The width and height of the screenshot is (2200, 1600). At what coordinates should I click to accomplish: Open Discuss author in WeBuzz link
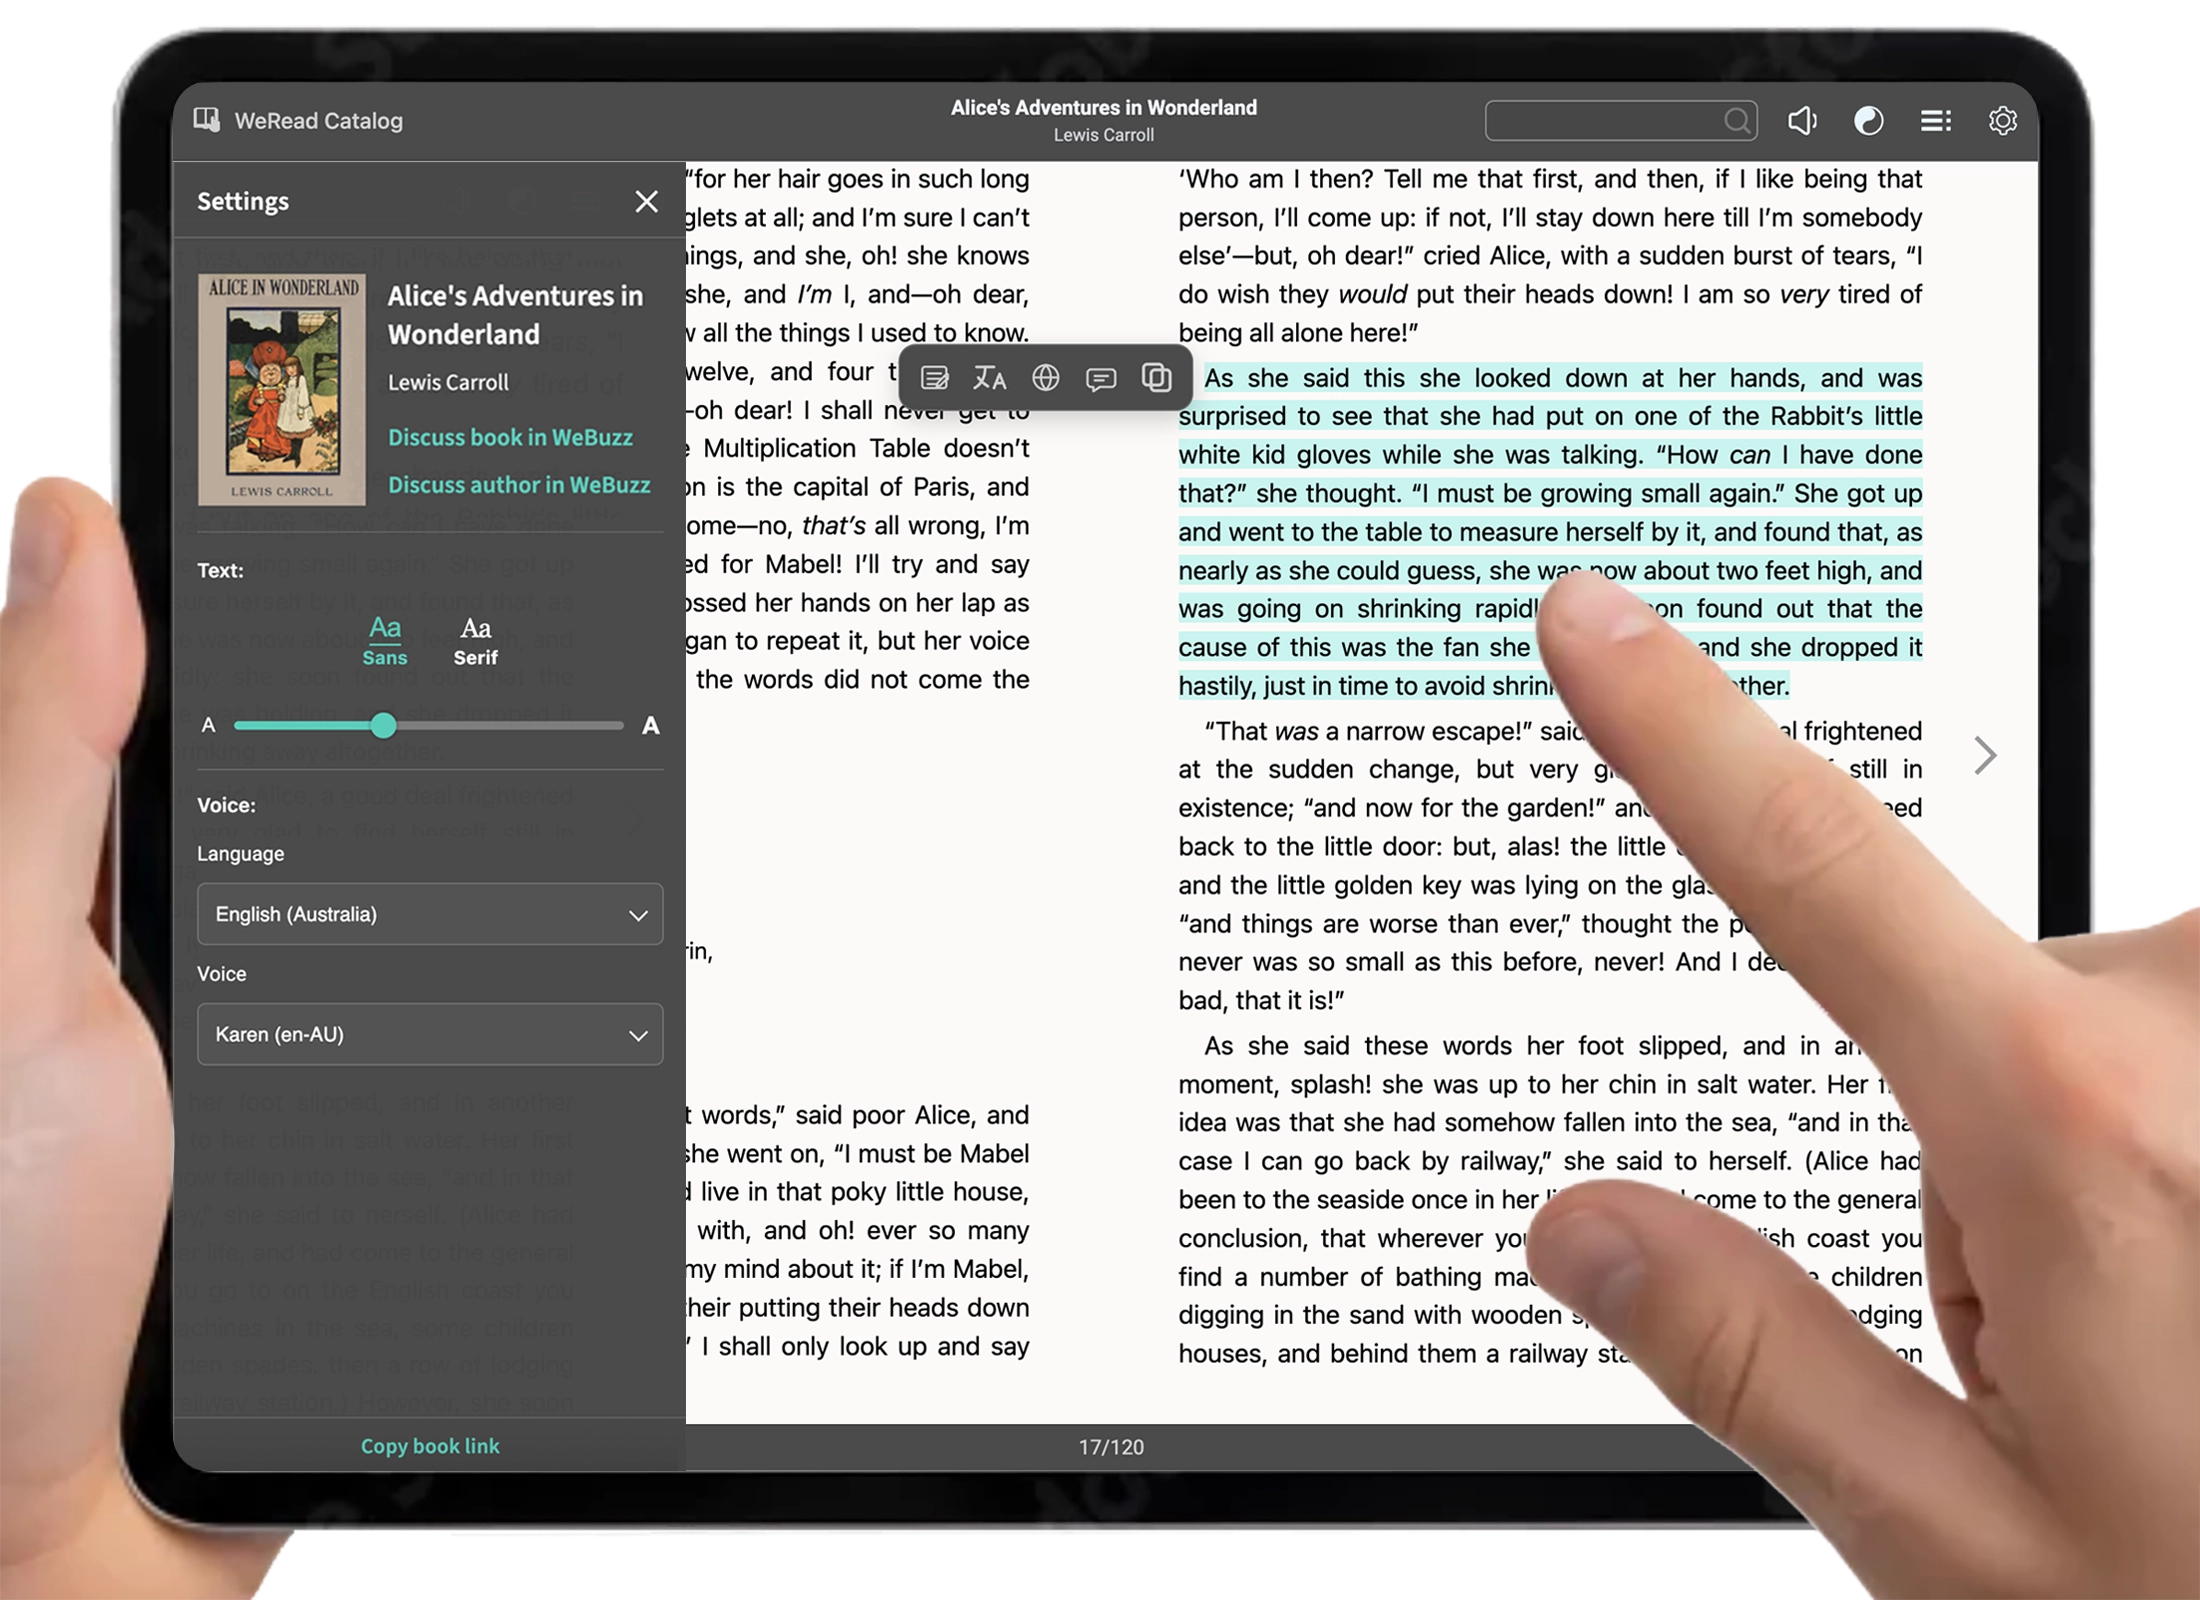(519, 484)
